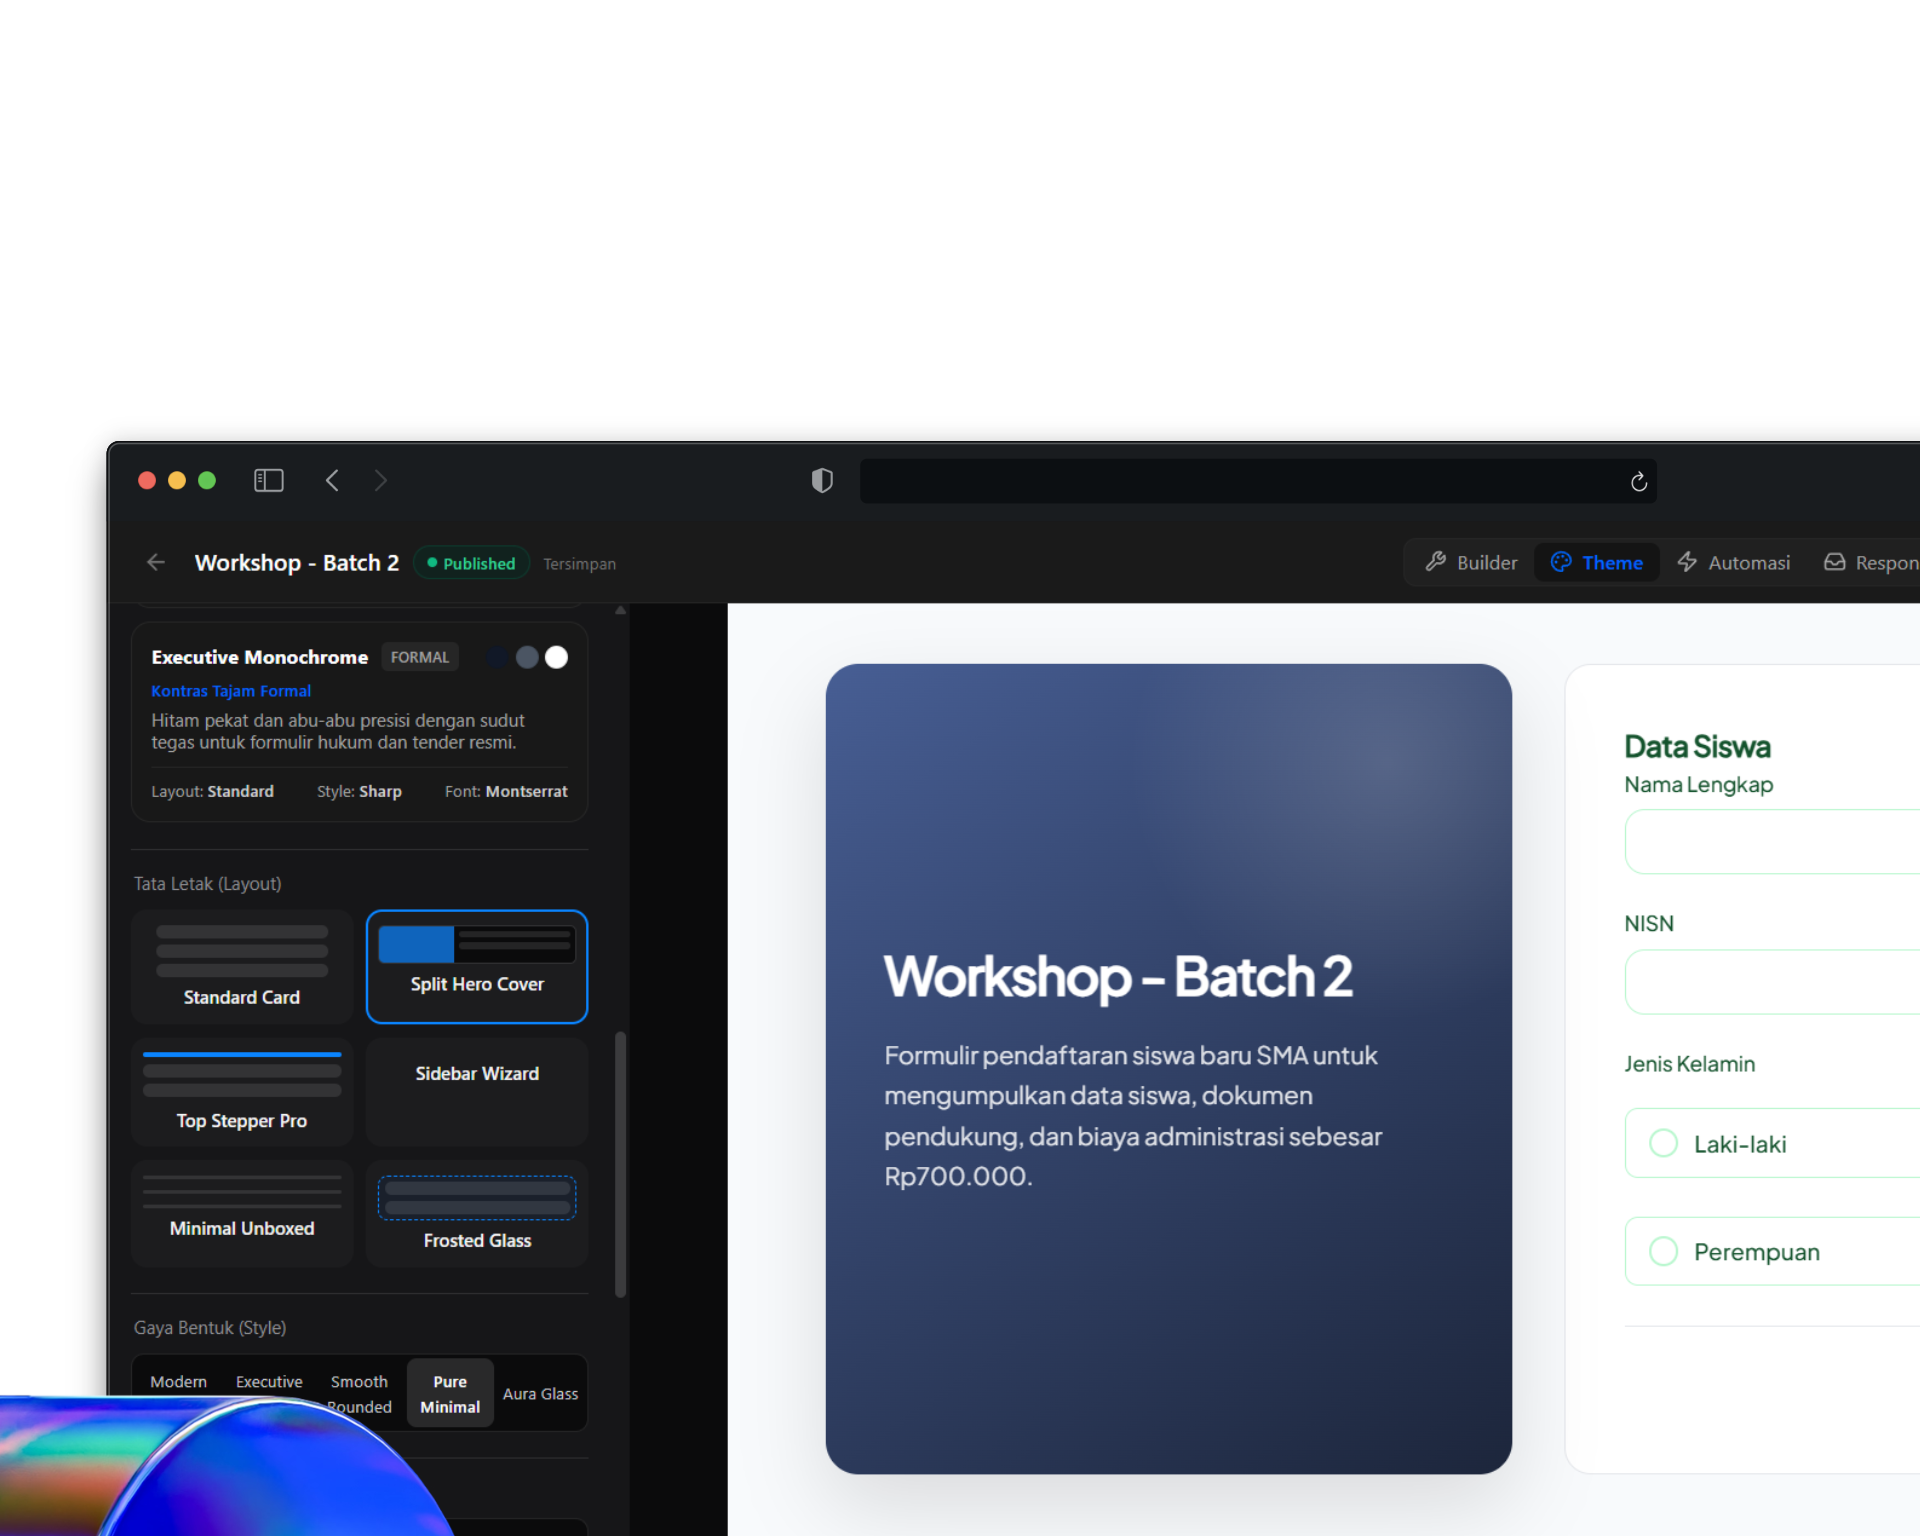Click the Published status badge

pos(471,563)
